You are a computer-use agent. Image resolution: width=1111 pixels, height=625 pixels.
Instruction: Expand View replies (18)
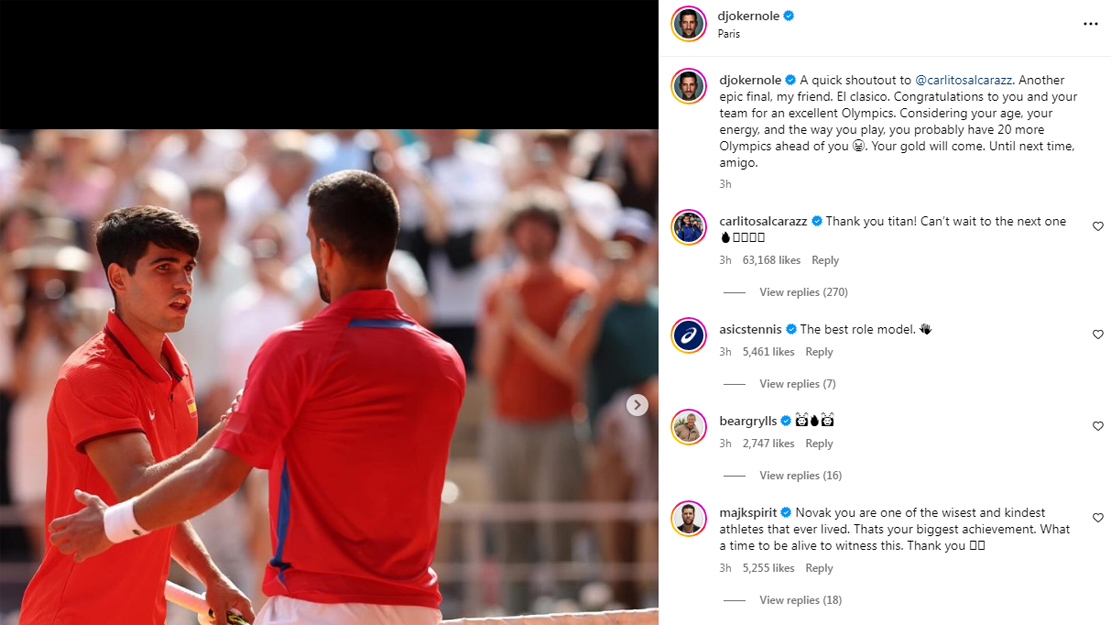coord(800,600)
